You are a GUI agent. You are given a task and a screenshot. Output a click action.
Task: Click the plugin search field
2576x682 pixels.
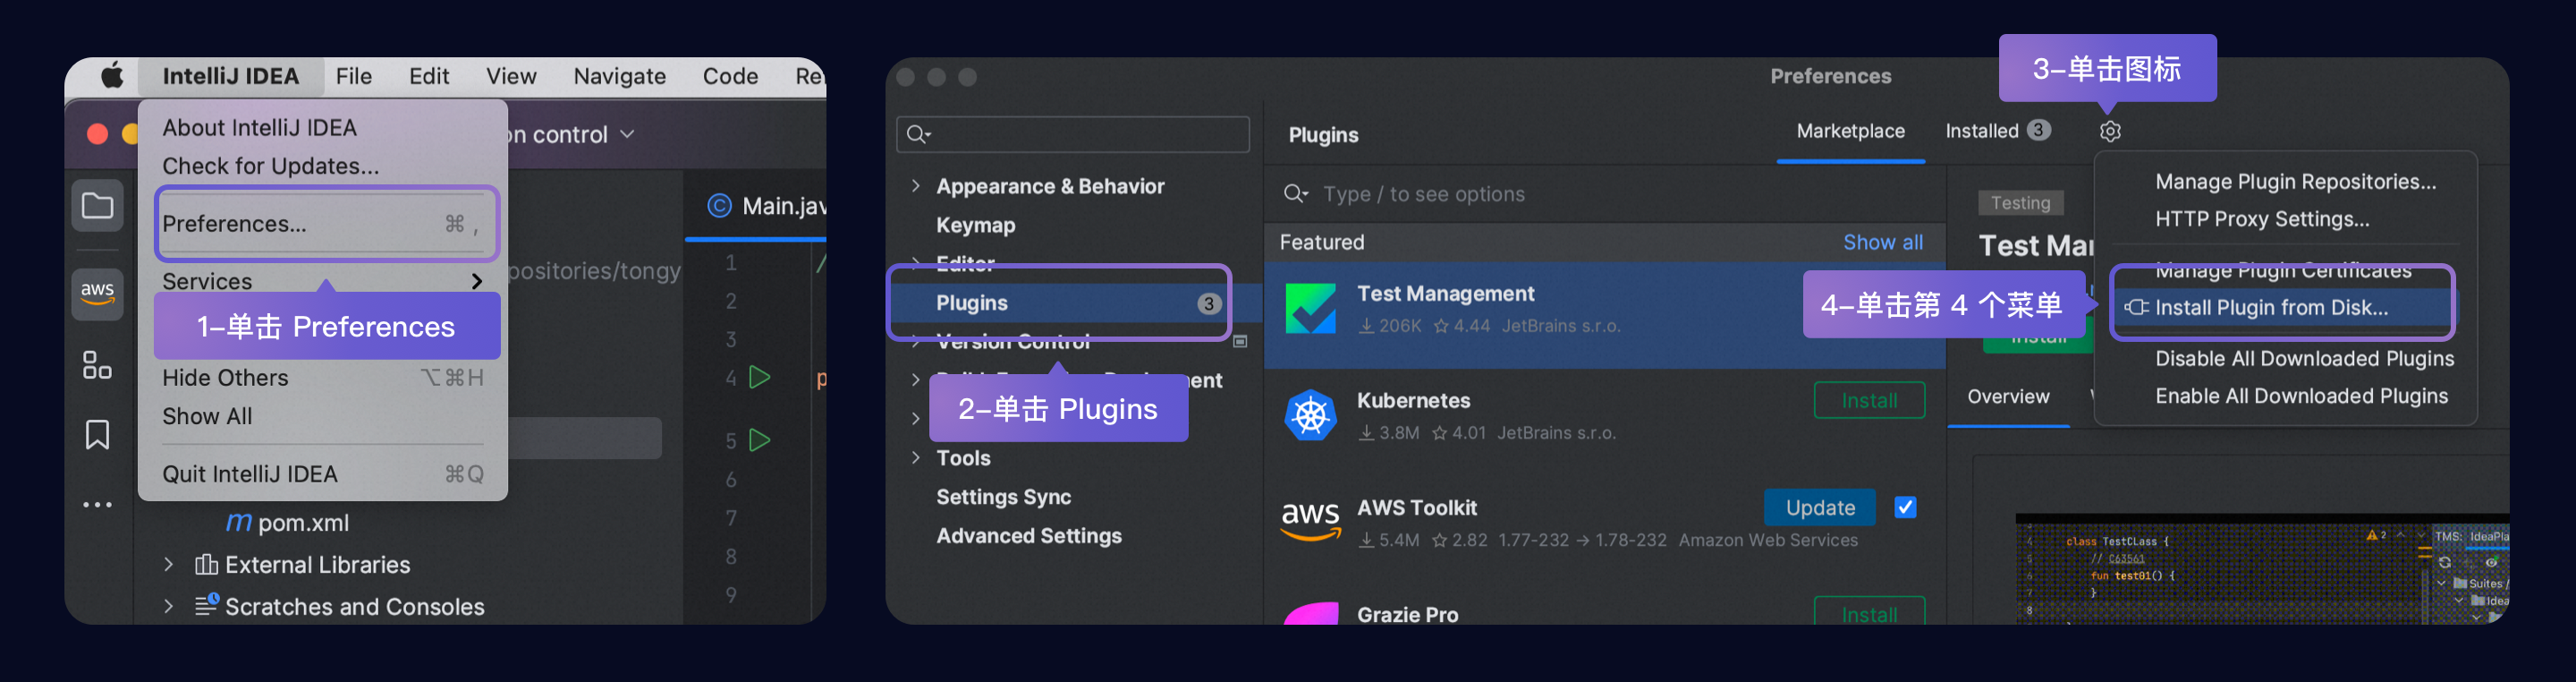tap(1600, 194)
